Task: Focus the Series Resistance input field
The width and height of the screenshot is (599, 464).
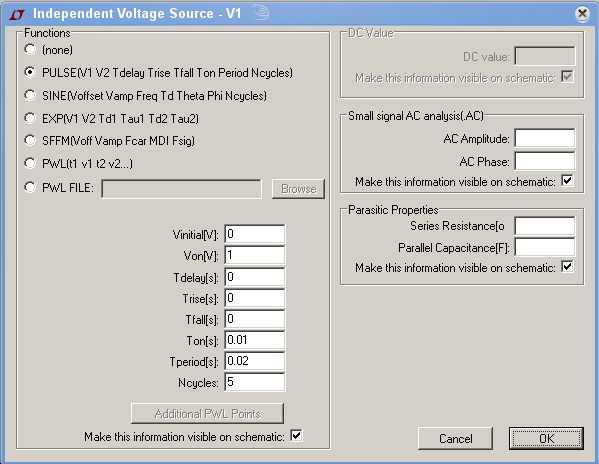Action: [x=545, y=226]
